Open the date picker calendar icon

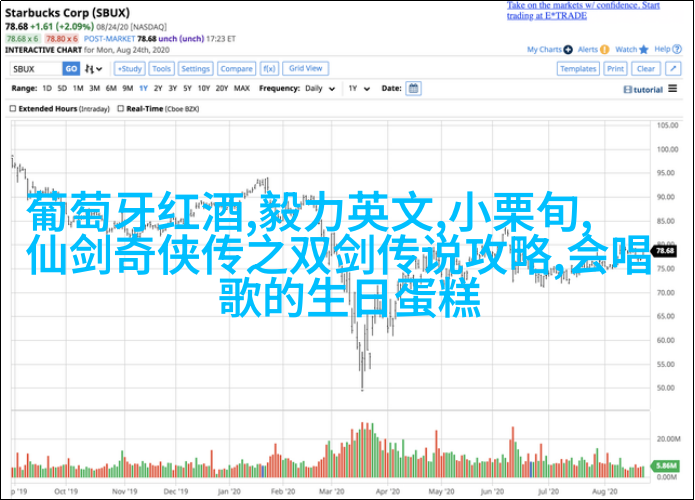(413, 88)
